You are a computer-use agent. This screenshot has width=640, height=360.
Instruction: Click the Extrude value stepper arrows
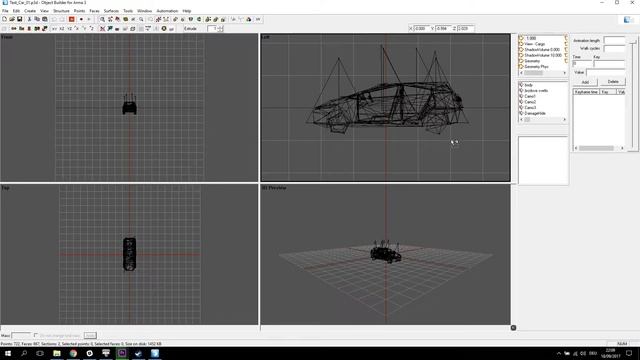coord(221,29)
